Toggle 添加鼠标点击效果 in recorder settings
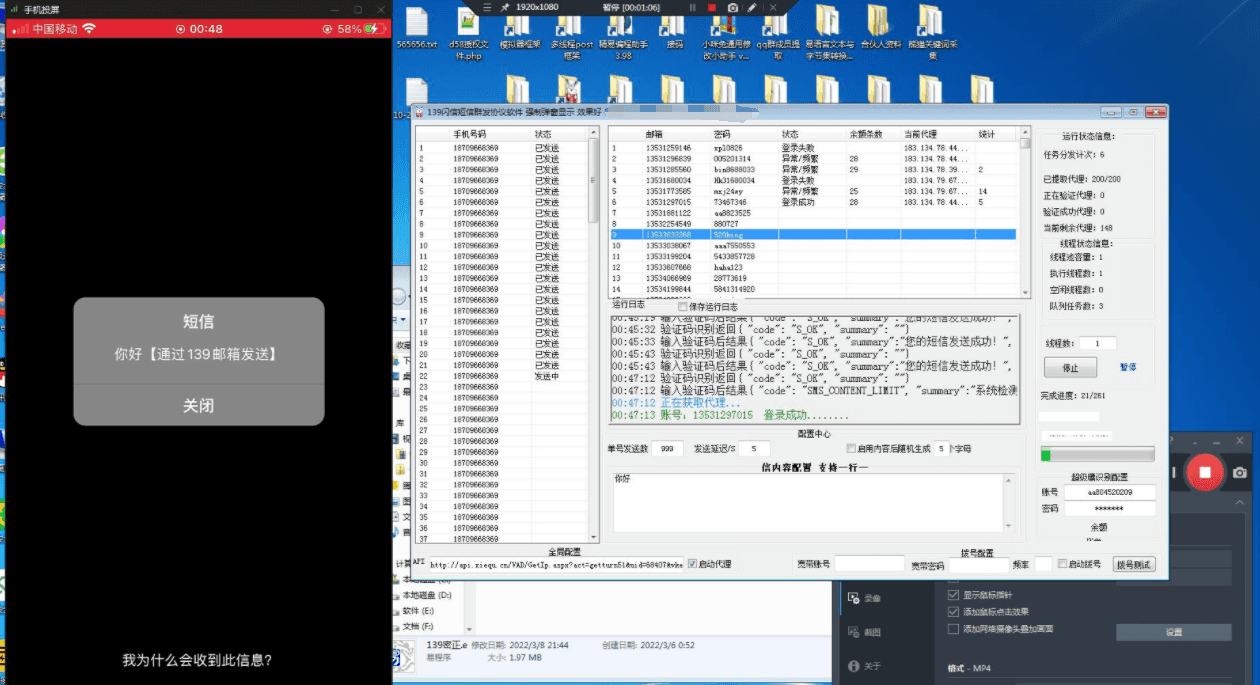The width and height of the screenshot is (1260, 685). click(x=953, y=612)
